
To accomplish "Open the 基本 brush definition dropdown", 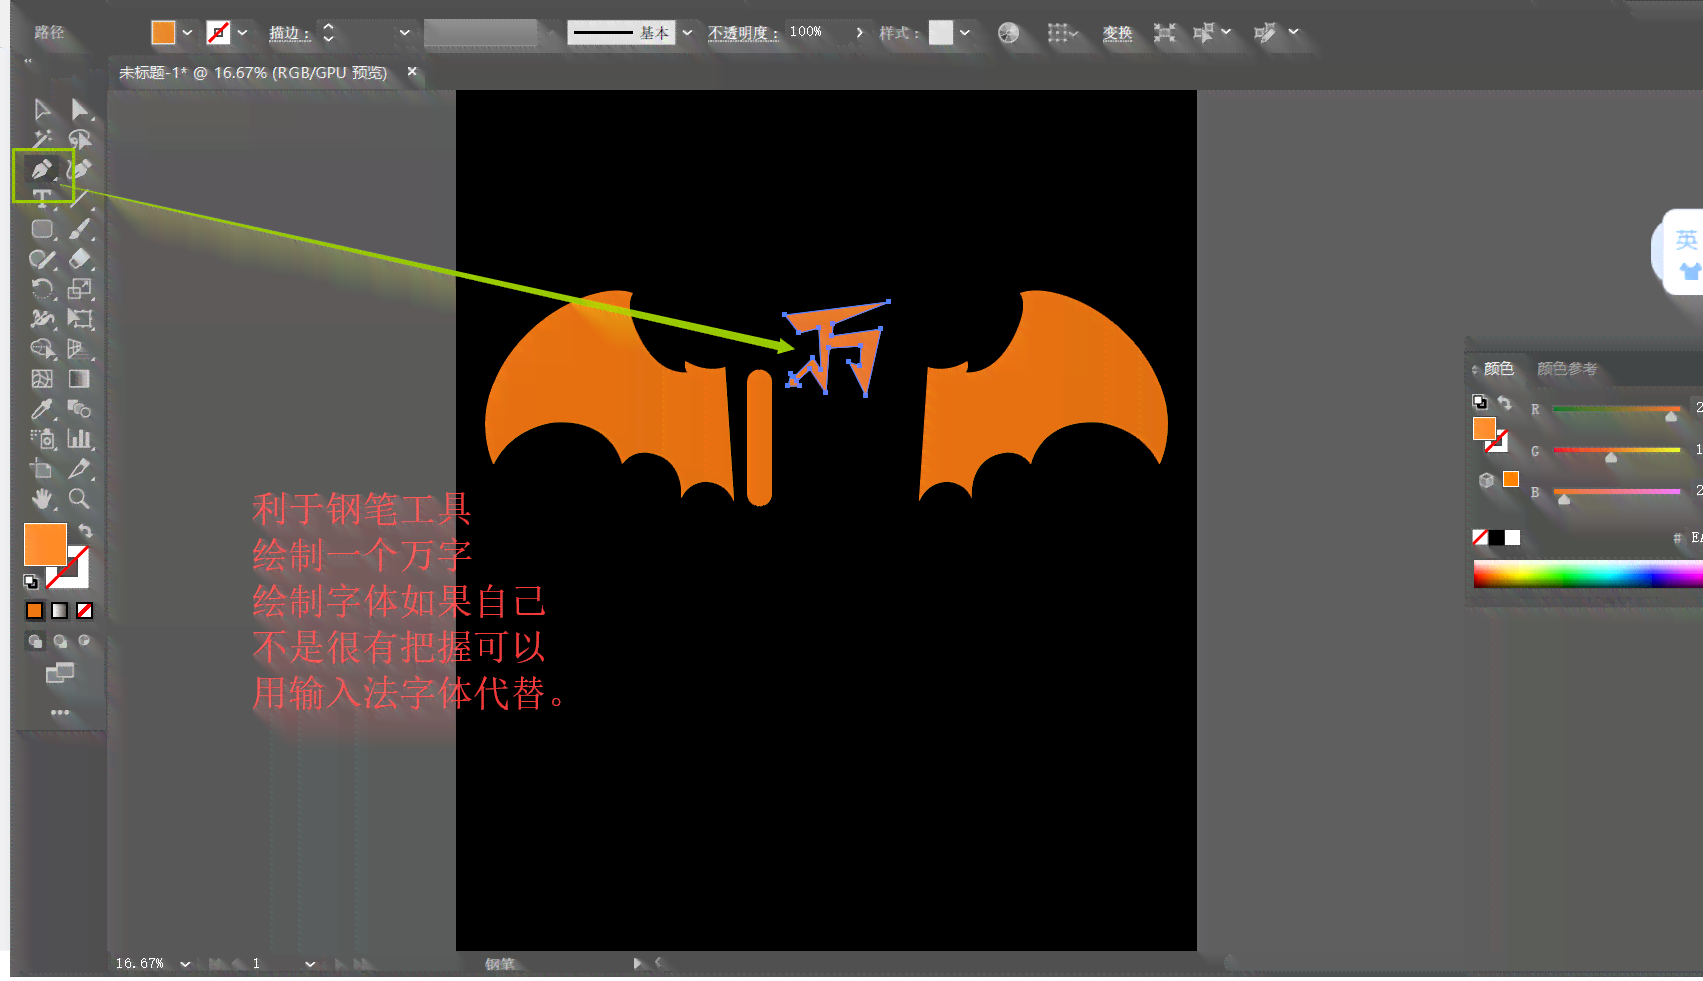I will coord(687,33).
